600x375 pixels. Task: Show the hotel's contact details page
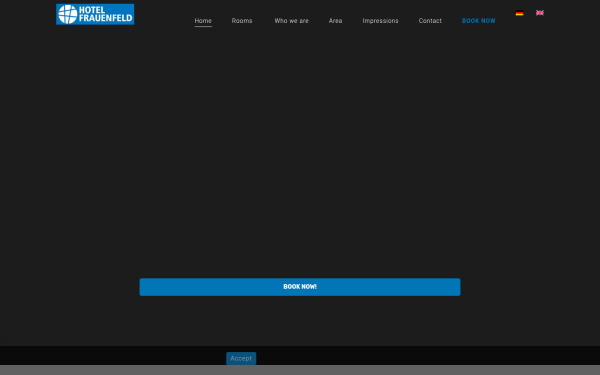[430, 21]
